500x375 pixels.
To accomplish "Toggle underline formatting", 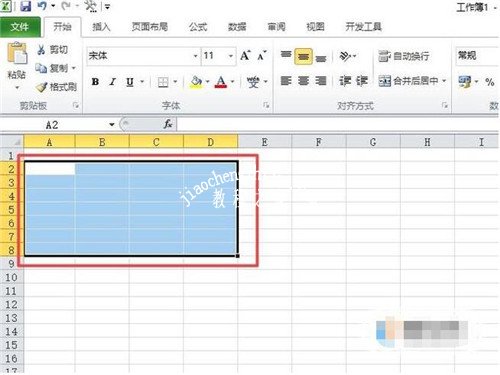I will (130, 82).
